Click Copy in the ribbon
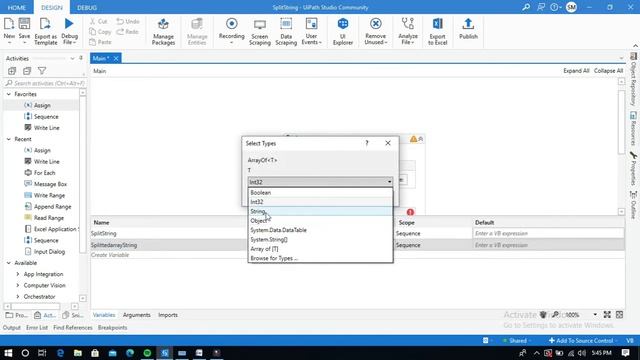 pos(100,31)
